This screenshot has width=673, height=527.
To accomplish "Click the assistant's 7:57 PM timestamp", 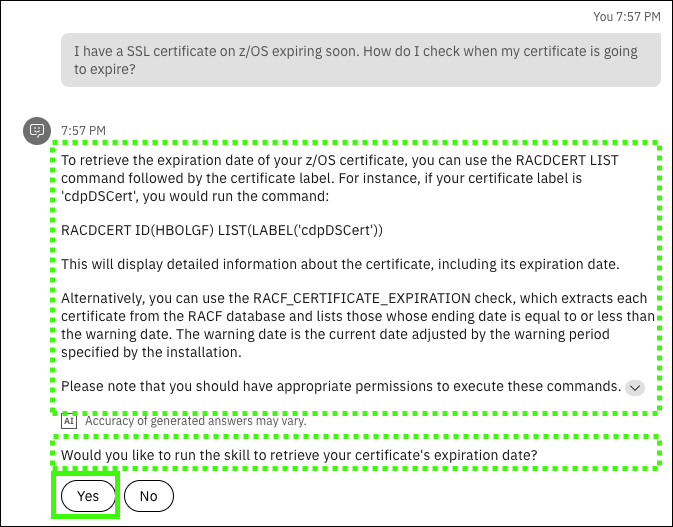I will 83,130.
